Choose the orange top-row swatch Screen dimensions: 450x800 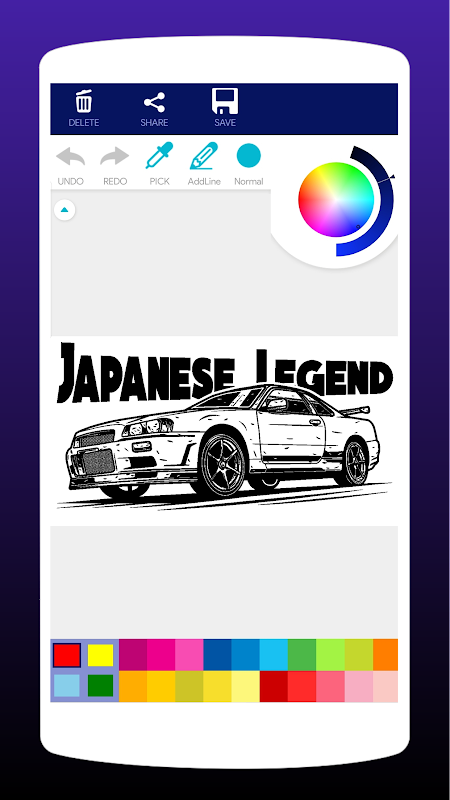(x=385, y=655)
